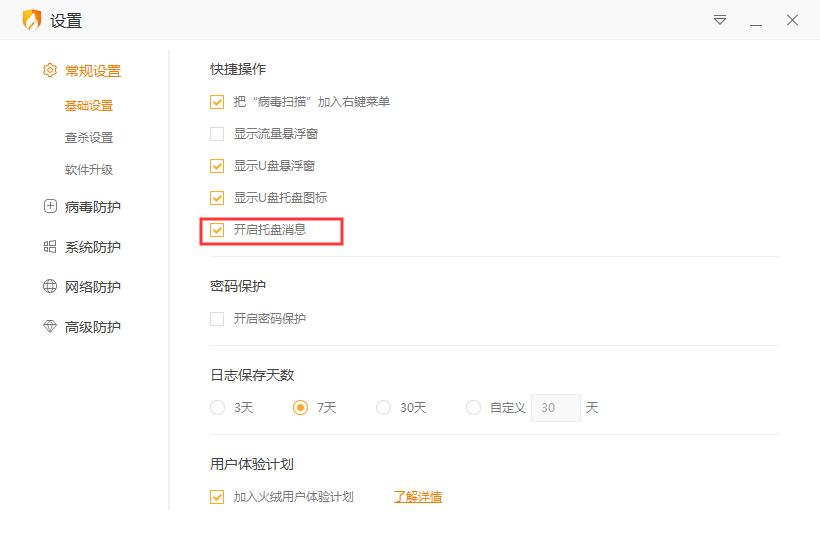This screenshot has height=540, width=820.
Task: Switch to 软件升级 settings page
Action: [x=89, y=170]
